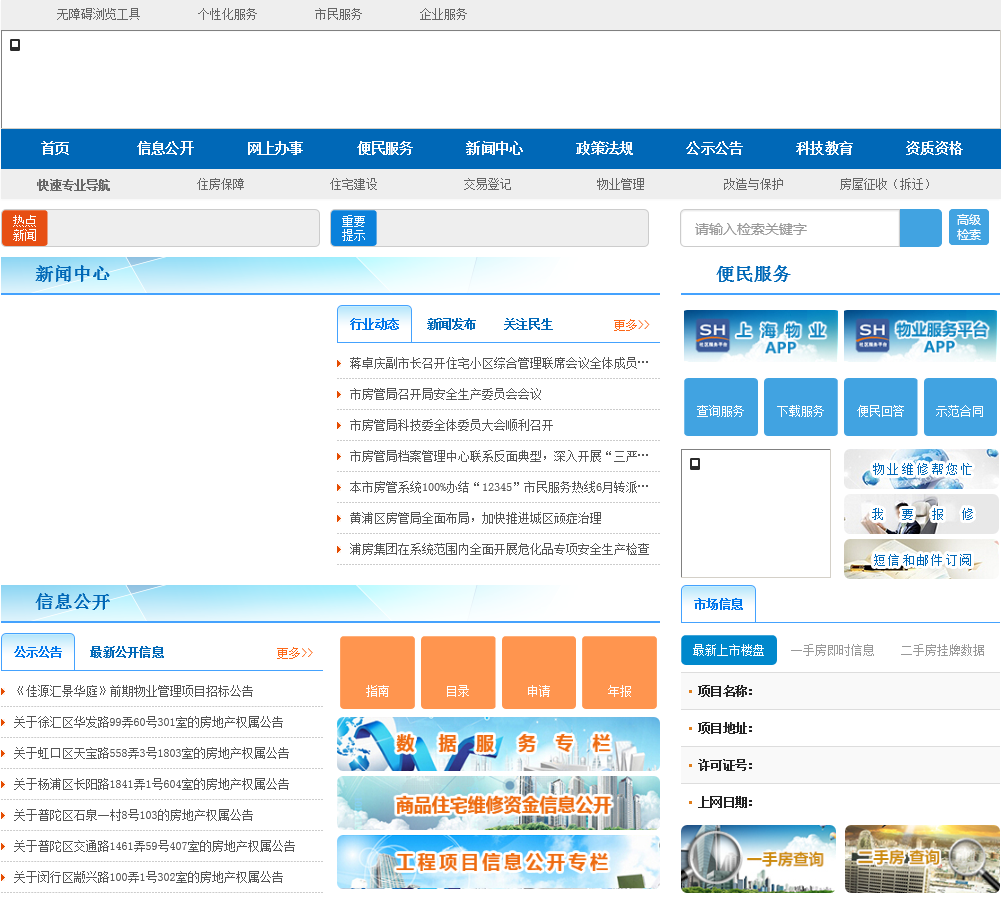
Task: Open the 物业服务平台 APP banner
Action: [x=920, y=336]
